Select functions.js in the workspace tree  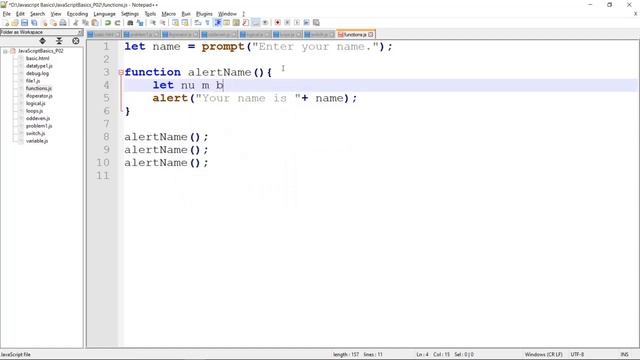39,88
